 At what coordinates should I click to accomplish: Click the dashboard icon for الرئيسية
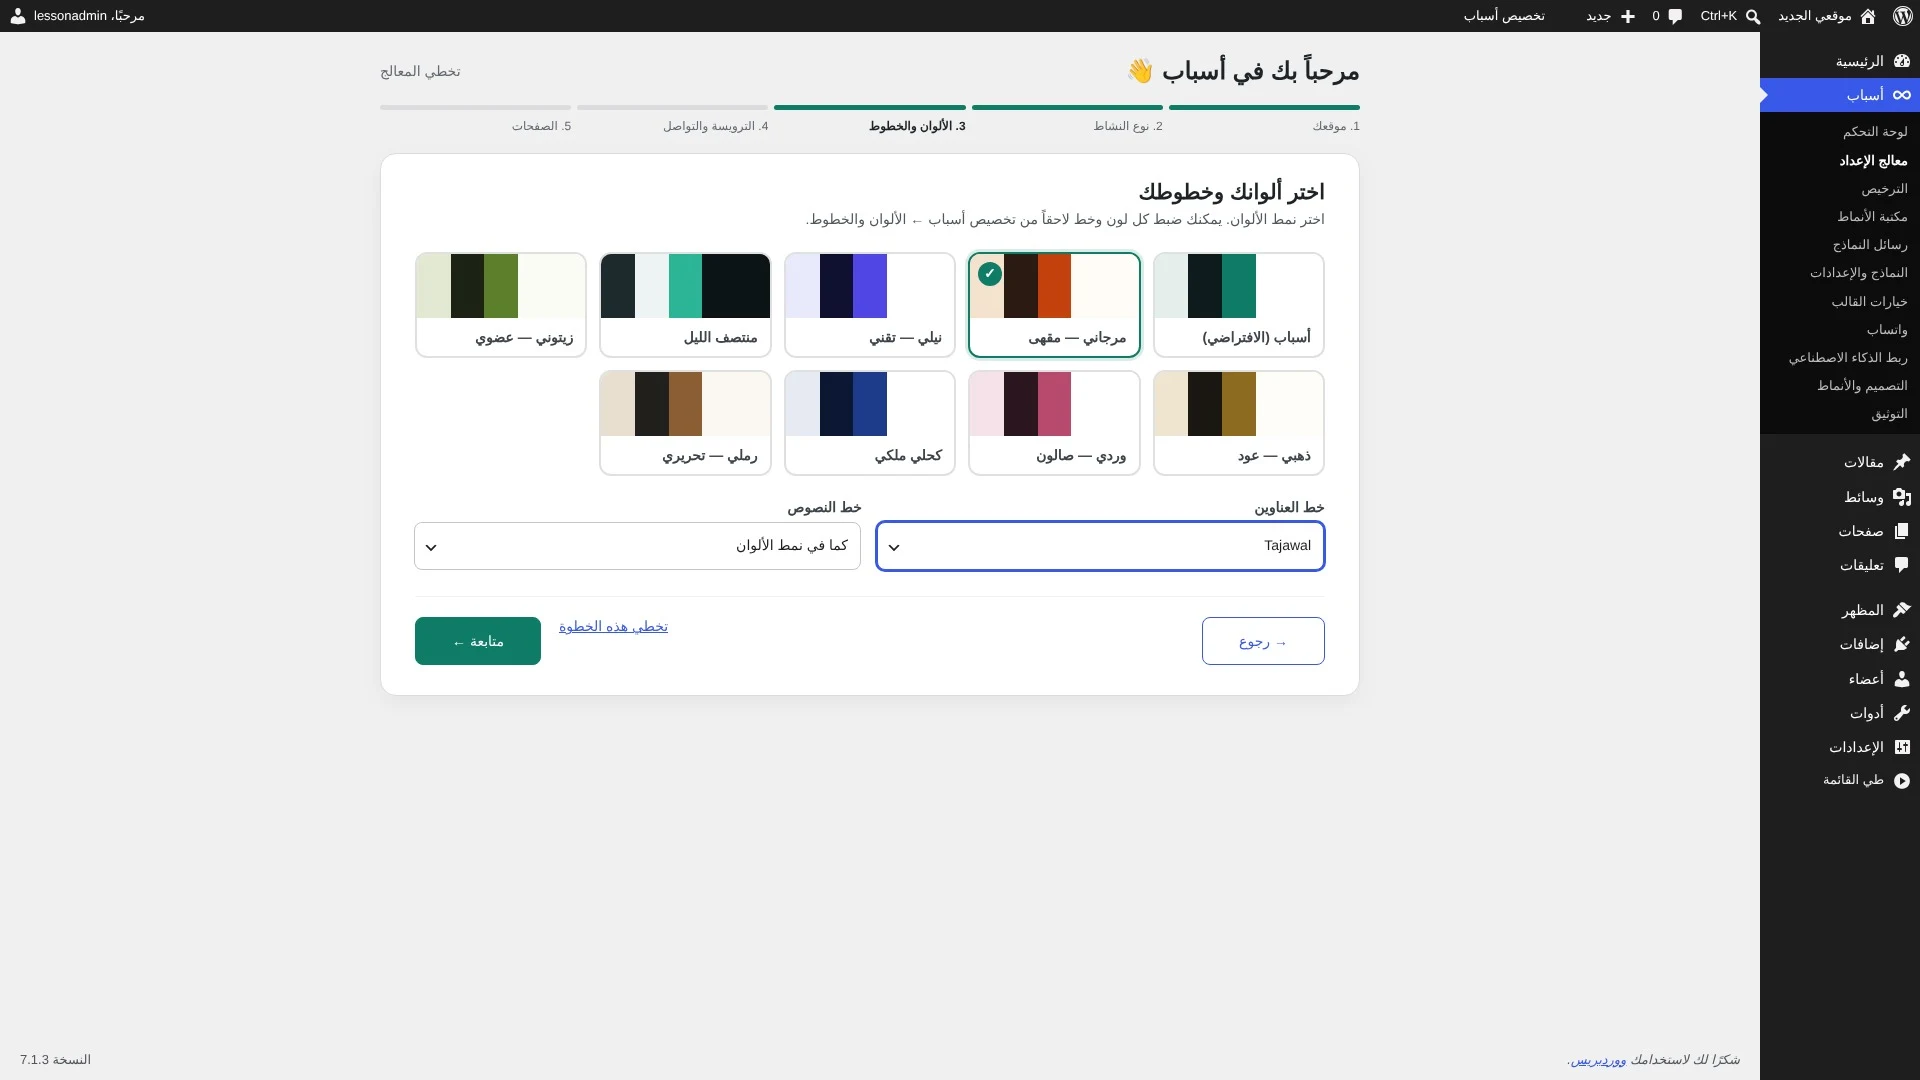(1902, 61)
